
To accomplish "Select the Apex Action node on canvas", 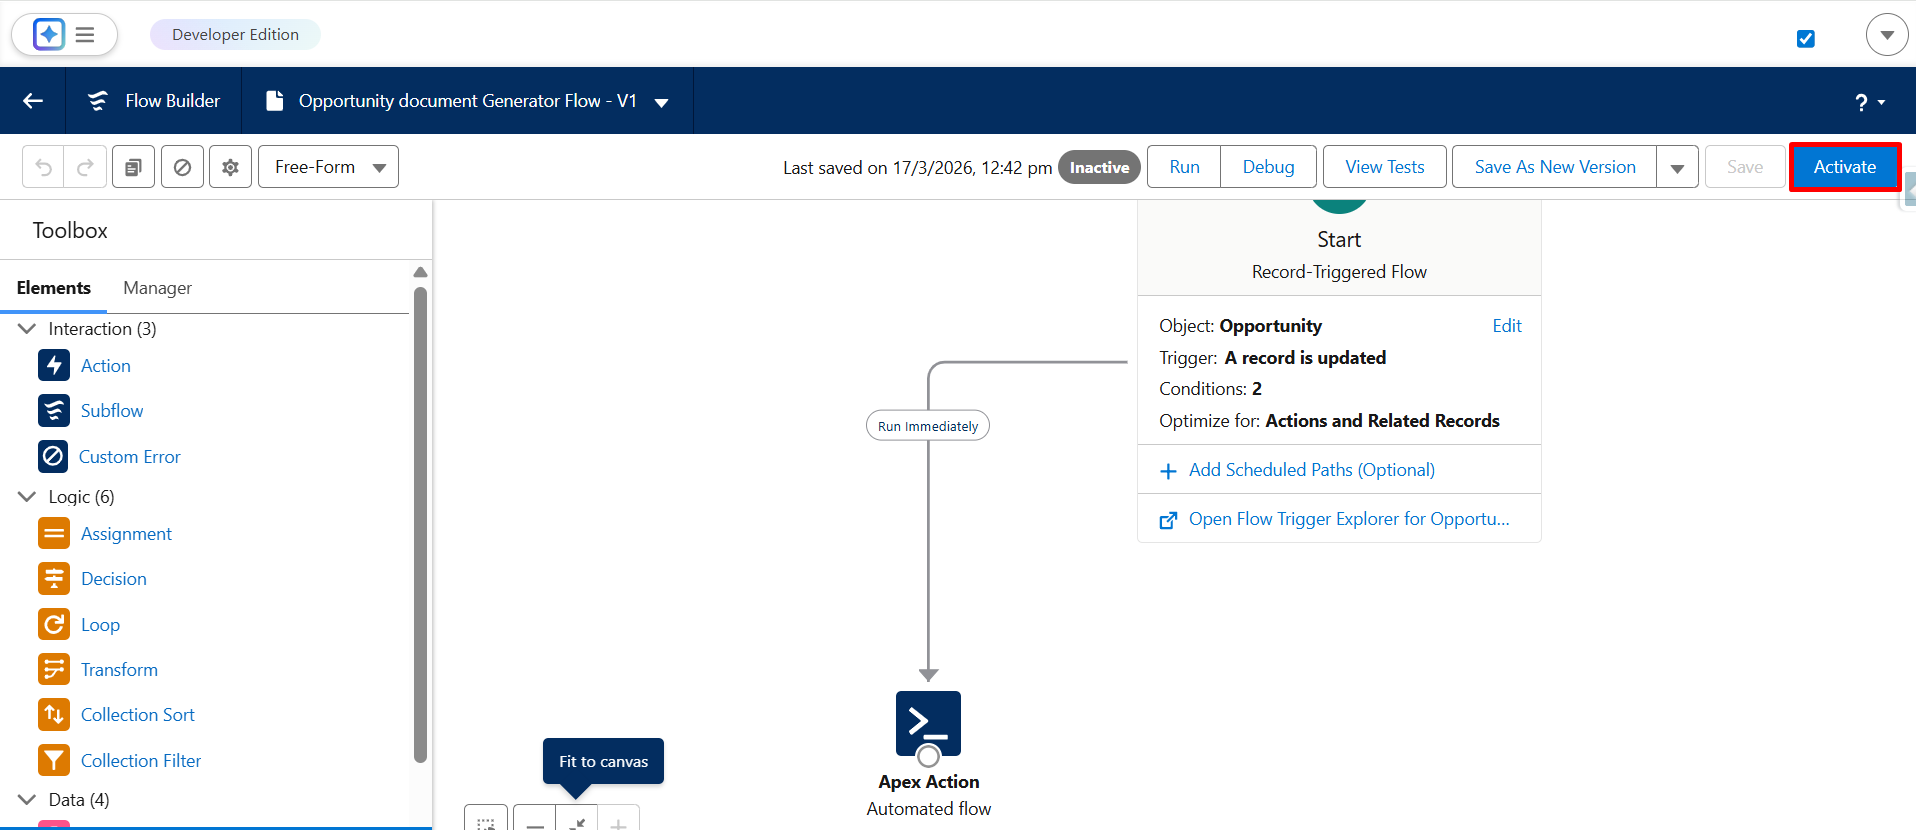I will [928, 723].
